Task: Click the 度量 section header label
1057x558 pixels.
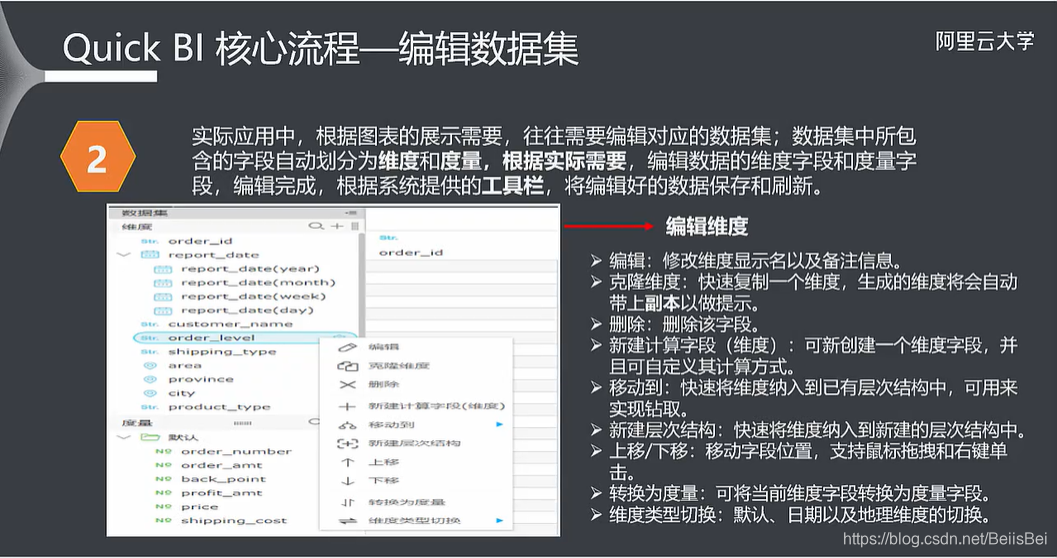Action: 137,423
